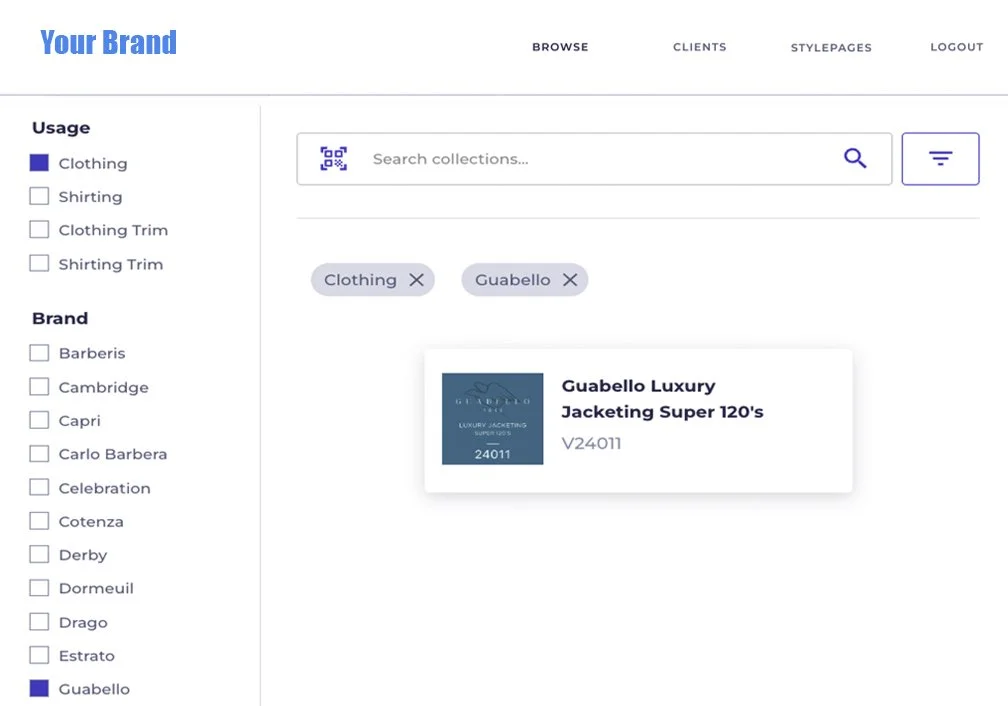The image size is (1008, 706).
Task: Click the Guabello Luxury Jacketing title
Action: 662,399
